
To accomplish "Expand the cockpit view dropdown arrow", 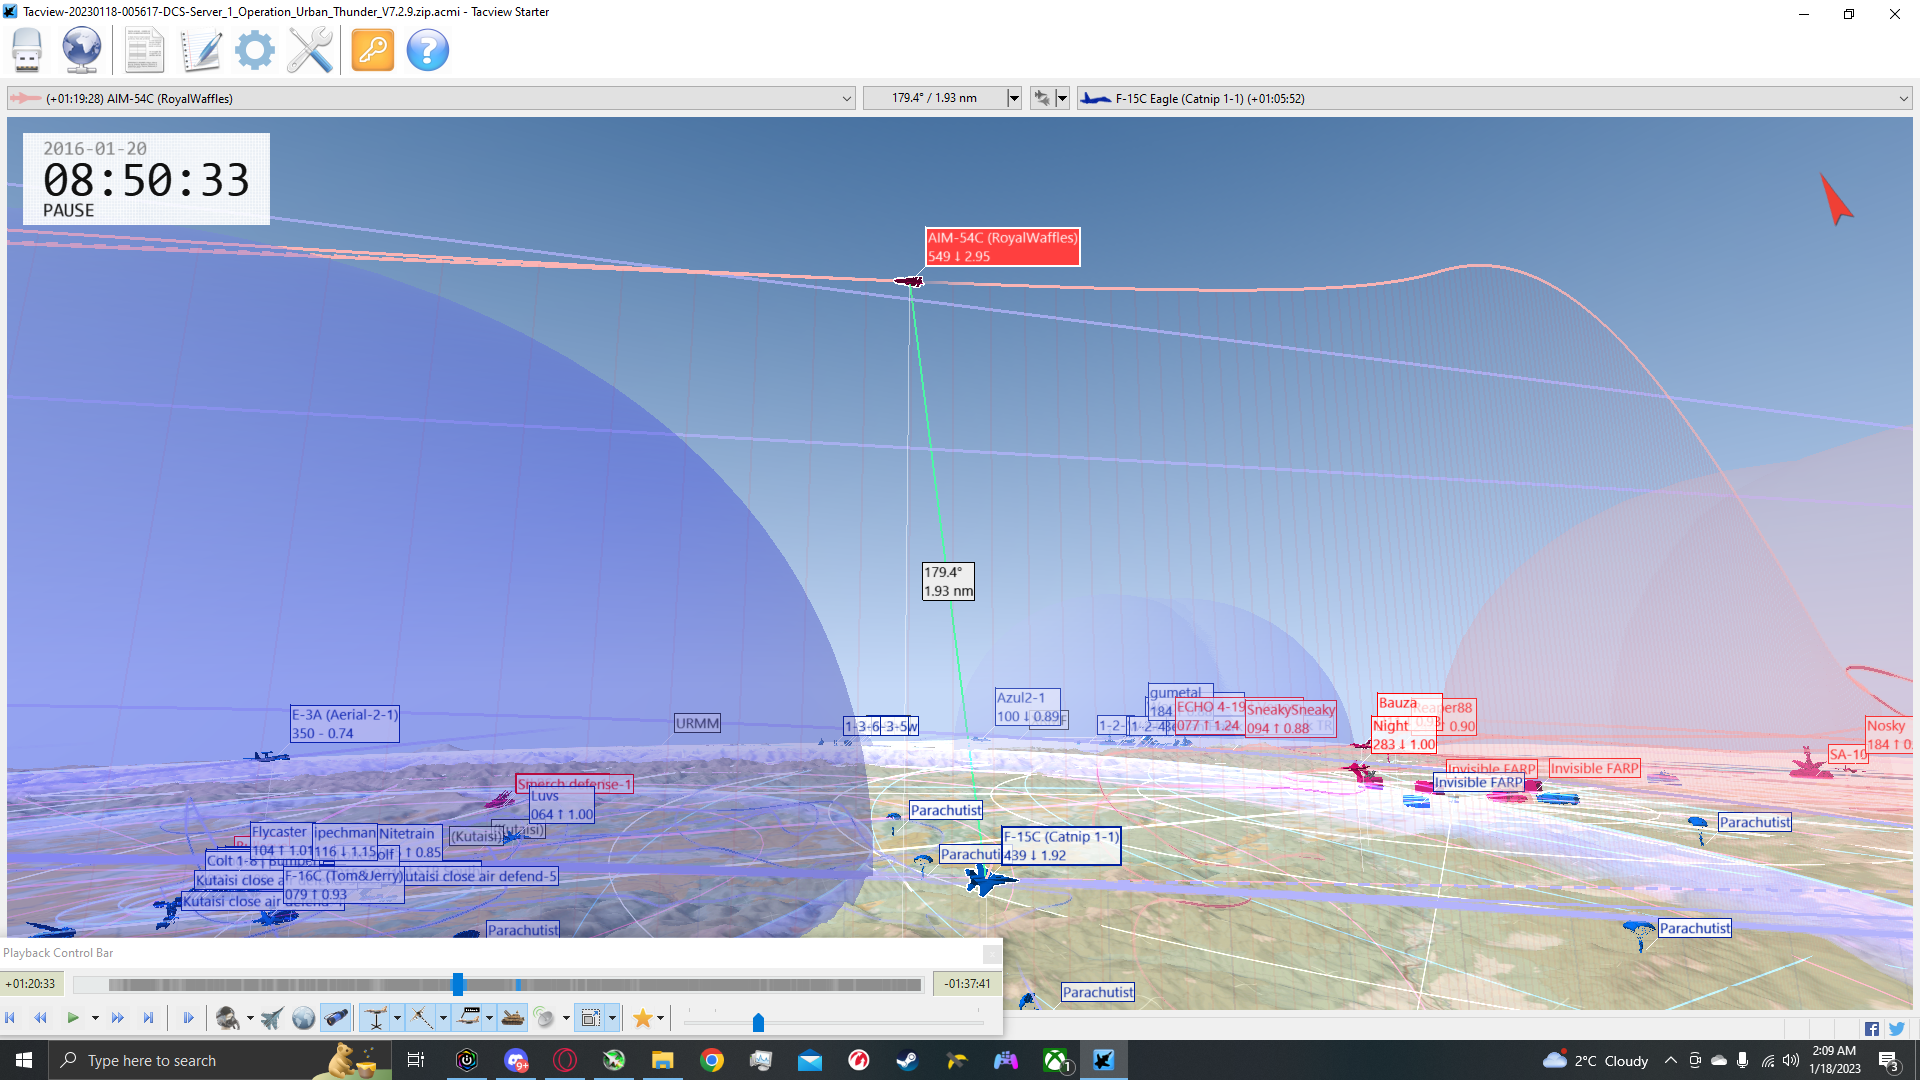I will [x=250, y=1018].
